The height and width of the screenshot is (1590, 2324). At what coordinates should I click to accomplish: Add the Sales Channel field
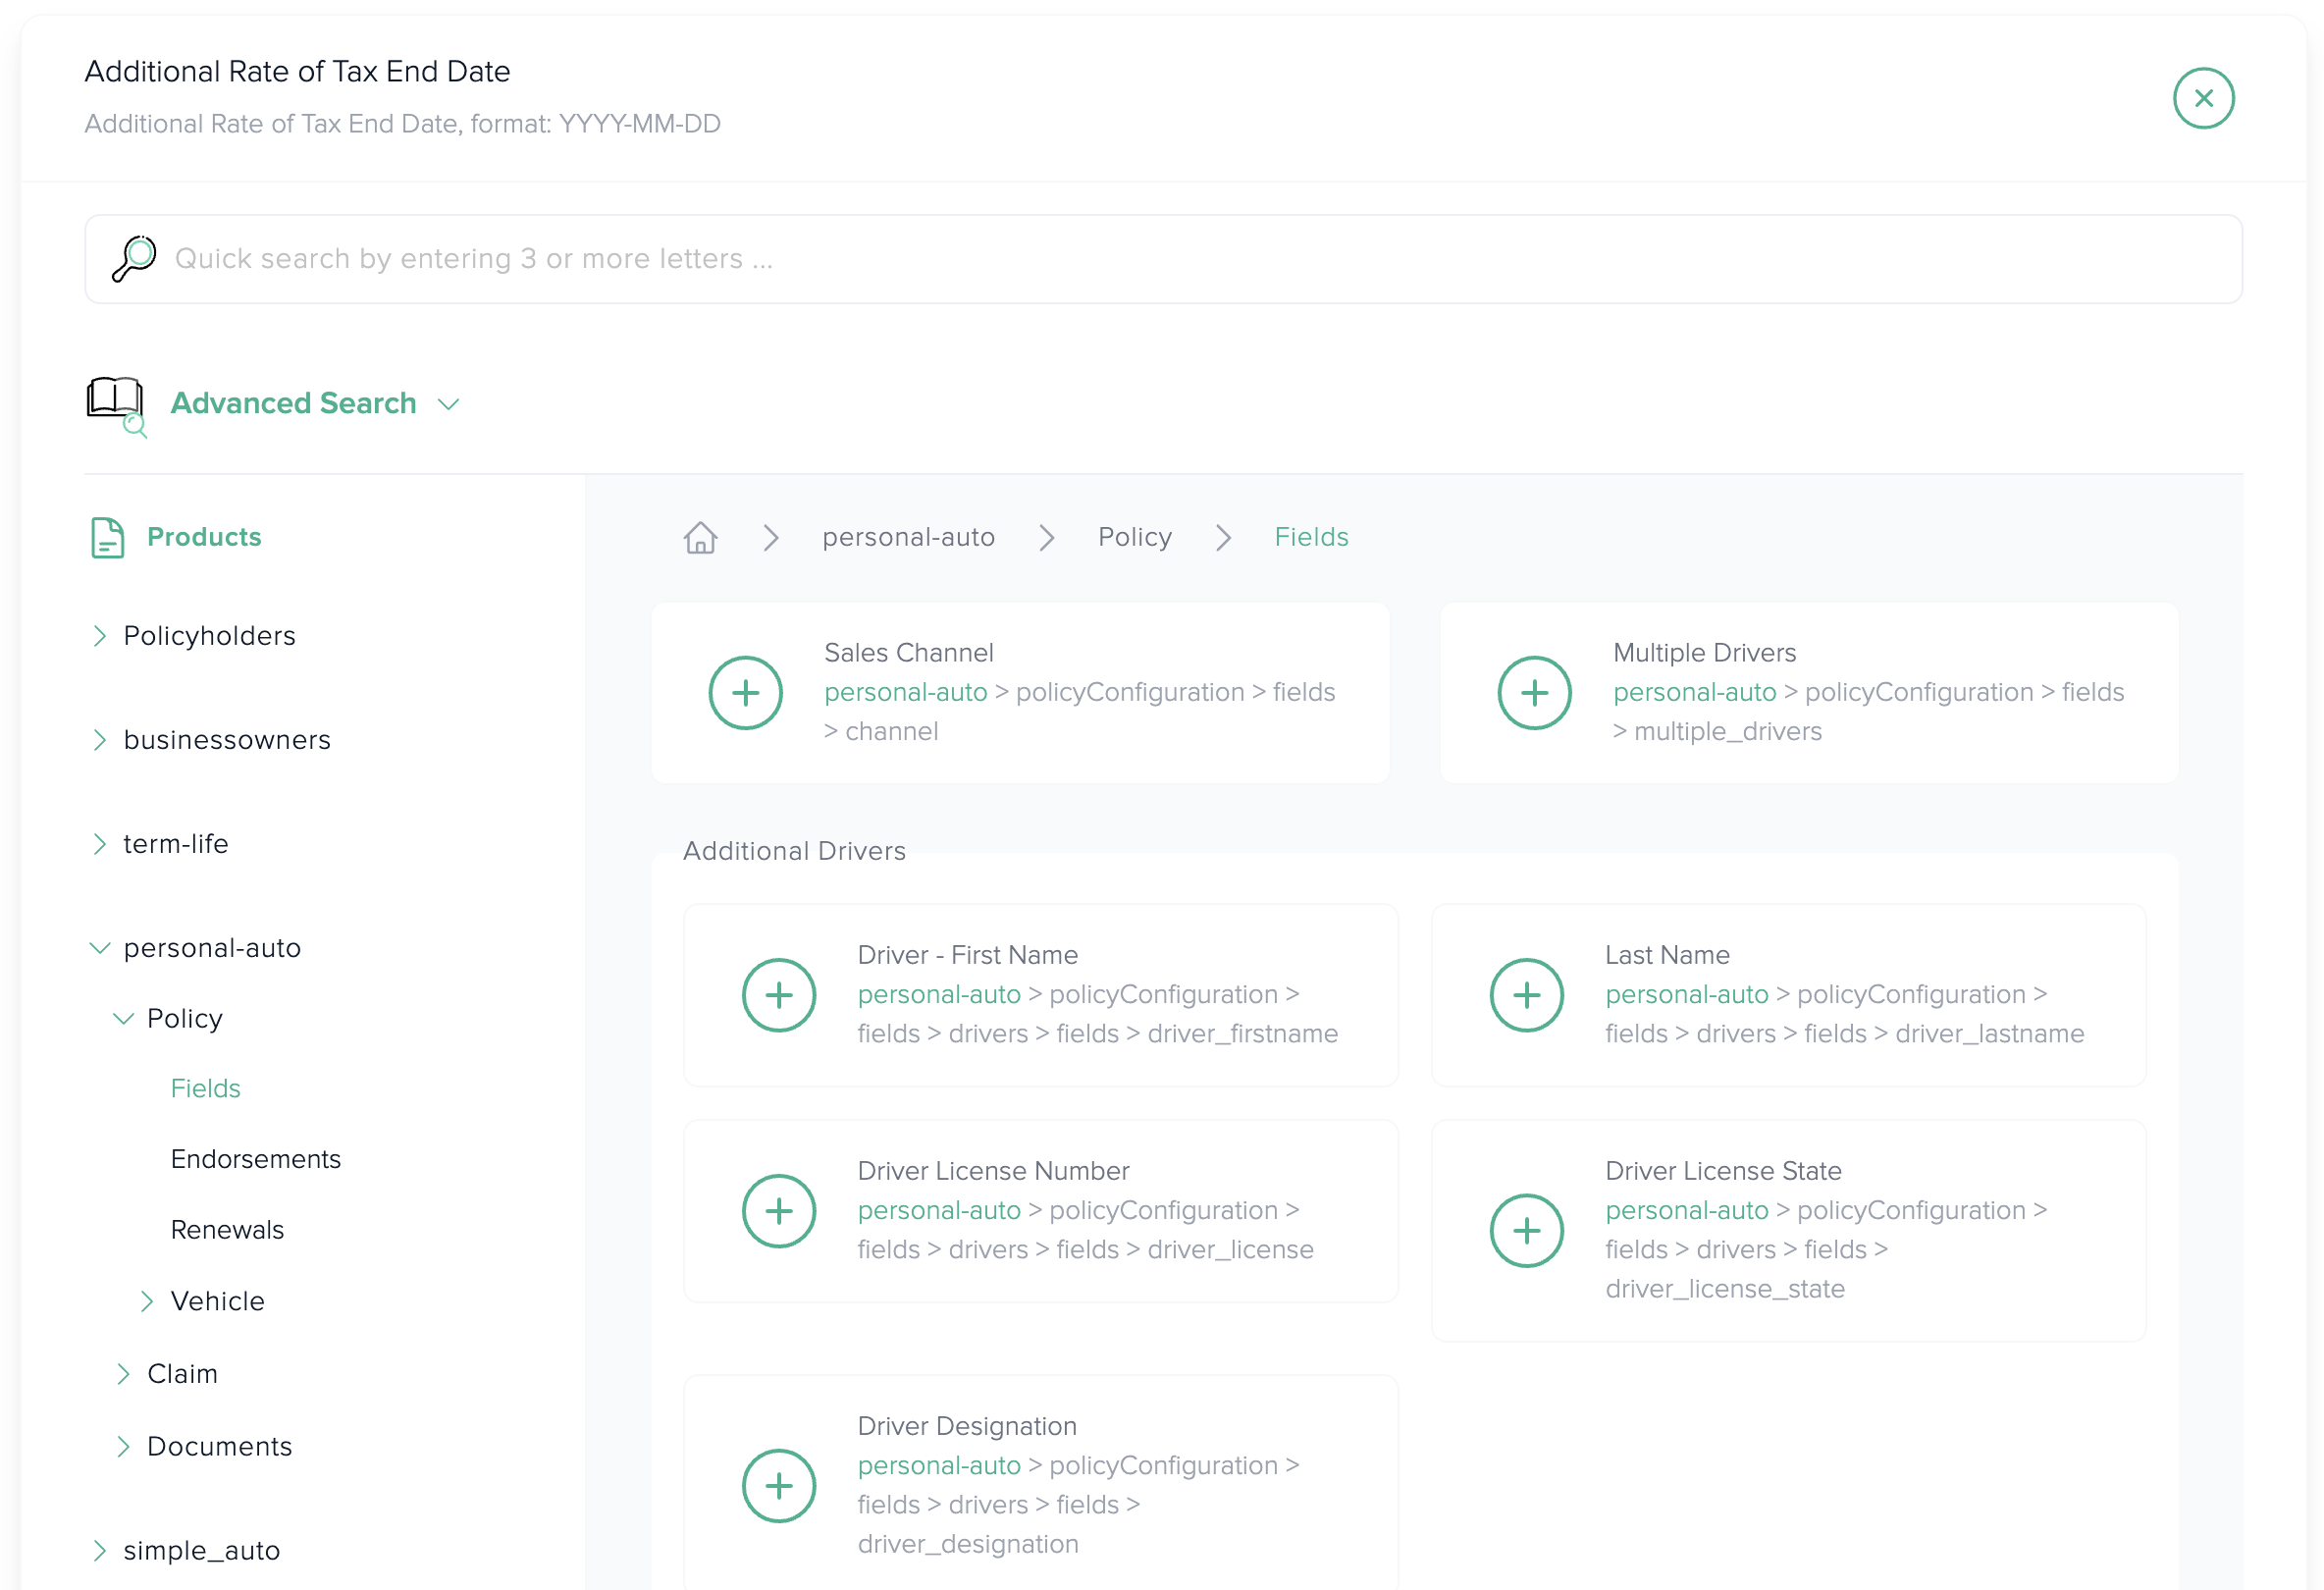click(745, 693)
